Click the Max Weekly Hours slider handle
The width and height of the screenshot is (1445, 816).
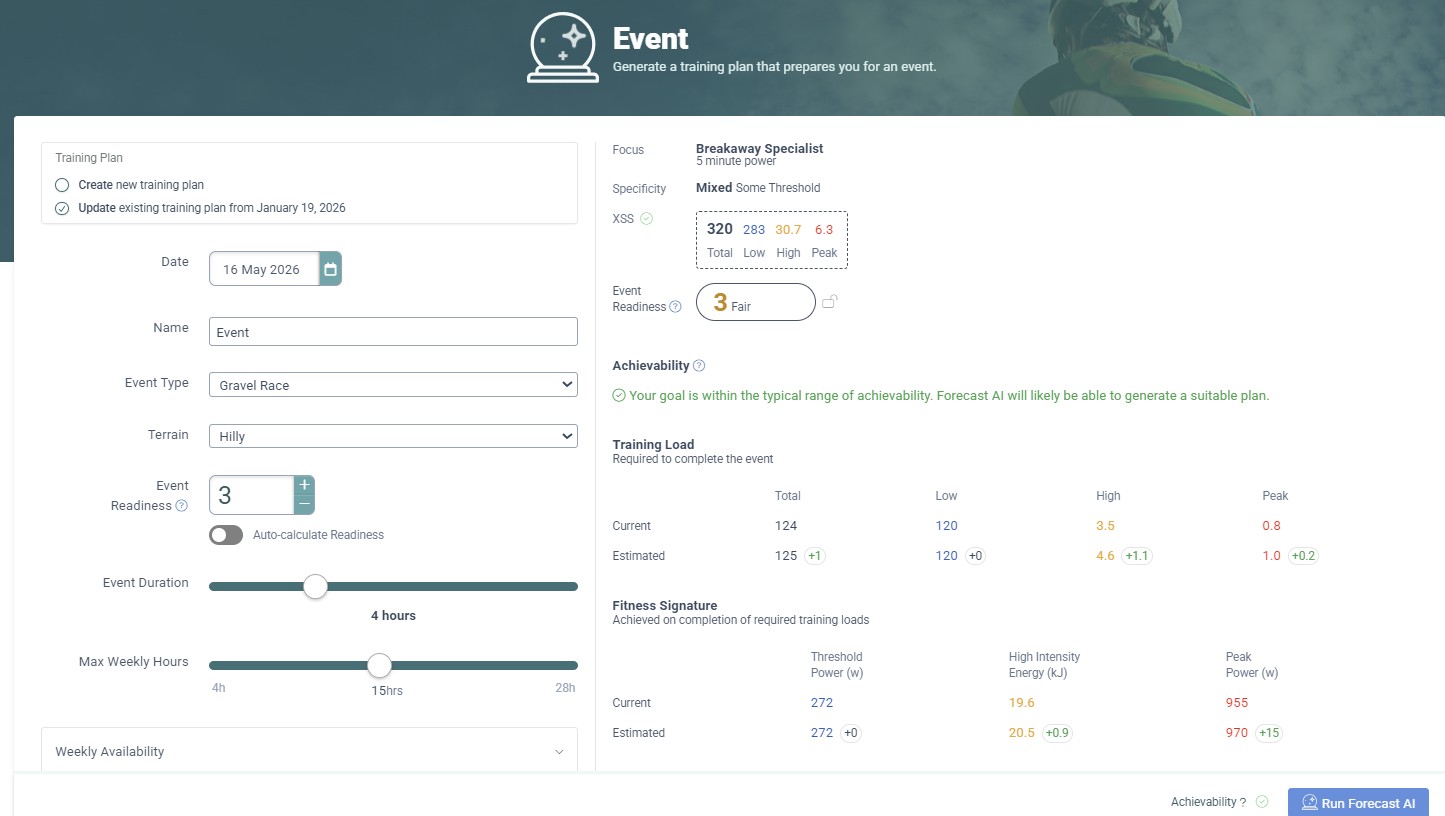point(379,665)
